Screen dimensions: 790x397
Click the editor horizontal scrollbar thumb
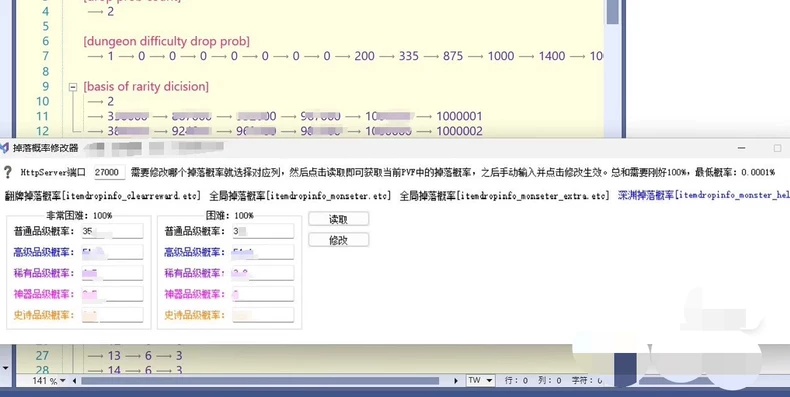(260, 381)
